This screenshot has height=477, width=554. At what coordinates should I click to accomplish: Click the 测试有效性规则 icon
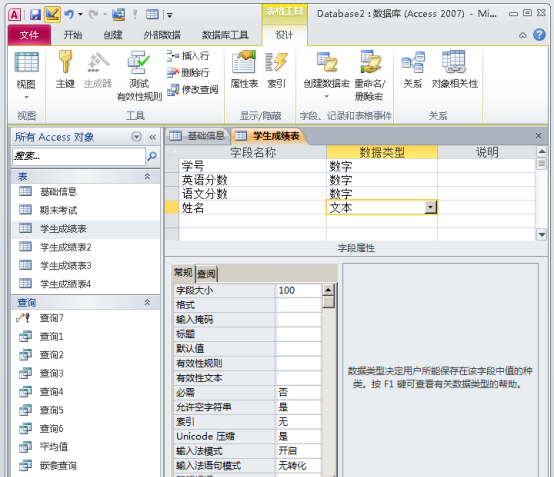(139, 75)
